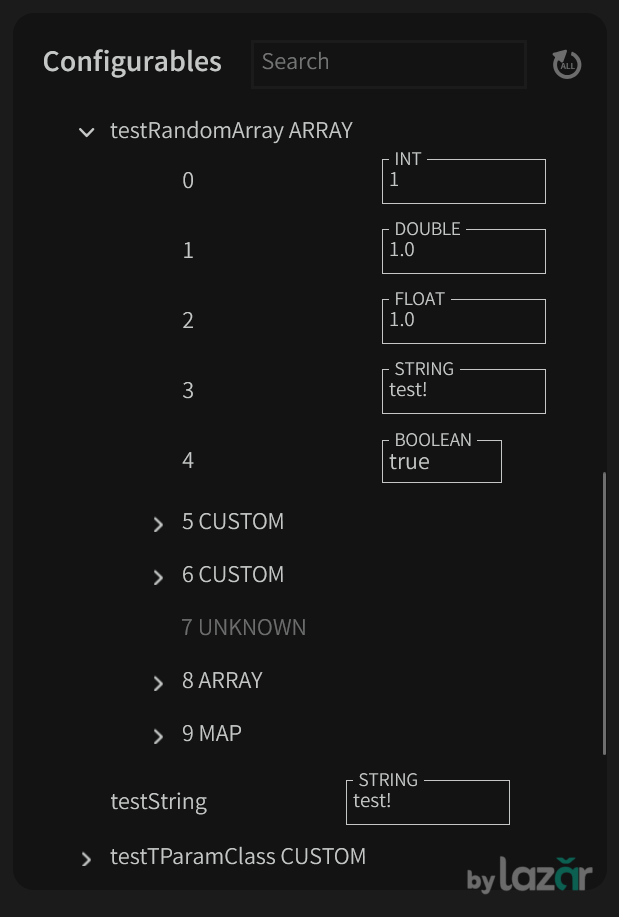Click the FLOAT value field

point(463,322)
